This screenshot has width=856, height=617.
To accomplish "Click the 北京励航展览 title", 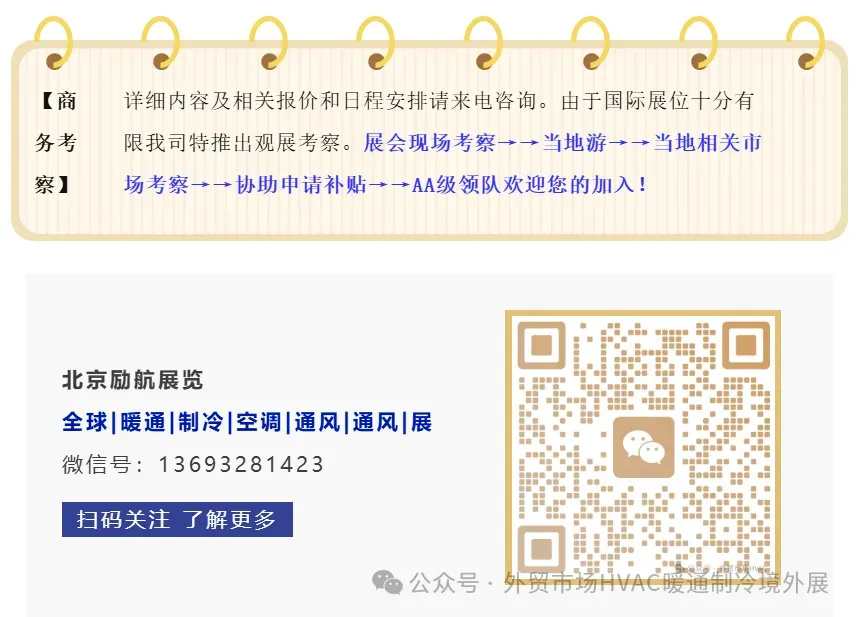I will pos(133,380).
